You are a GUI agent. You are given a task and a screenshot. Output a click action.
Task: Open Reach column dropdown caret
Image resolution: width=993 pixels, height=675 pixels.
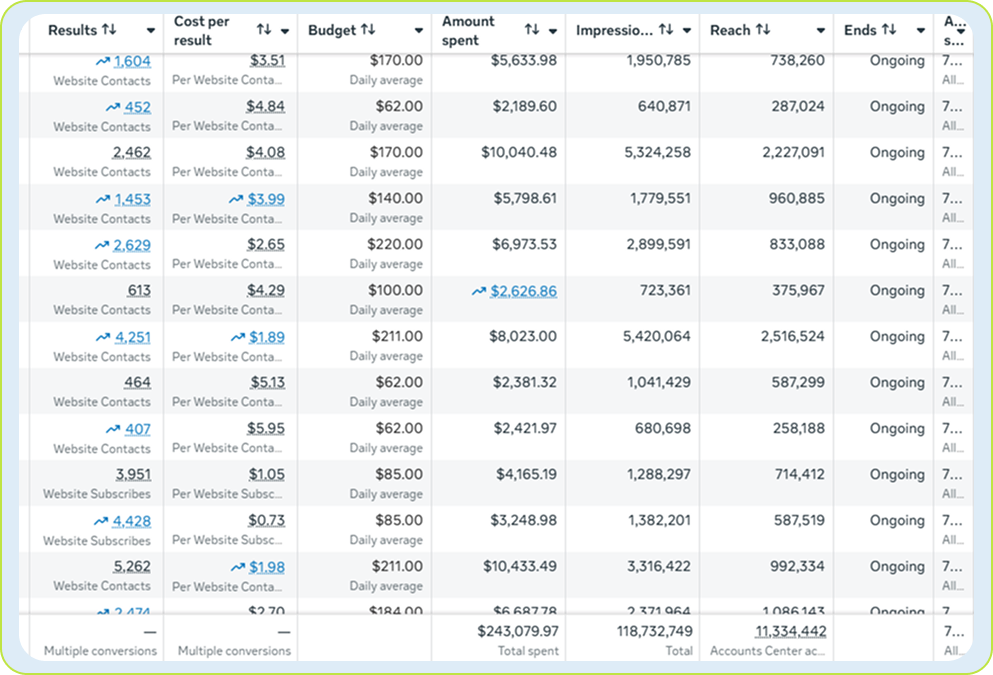[x=821, y=31]
